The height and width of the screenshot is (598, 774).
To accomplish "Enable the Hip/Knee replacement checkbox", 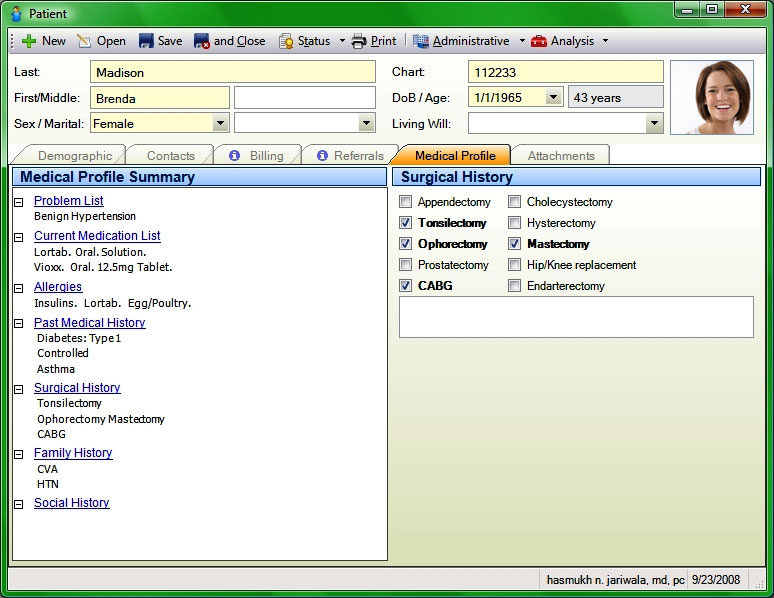I will click(514, 265).
